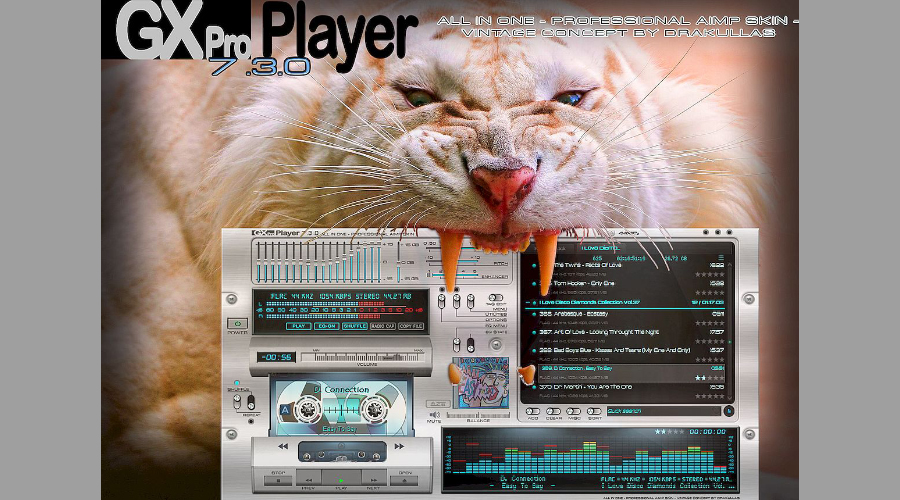Click the equalizer preamp dB slider
The height and width of the screenshot is (500, 900).
click(398, 262)
